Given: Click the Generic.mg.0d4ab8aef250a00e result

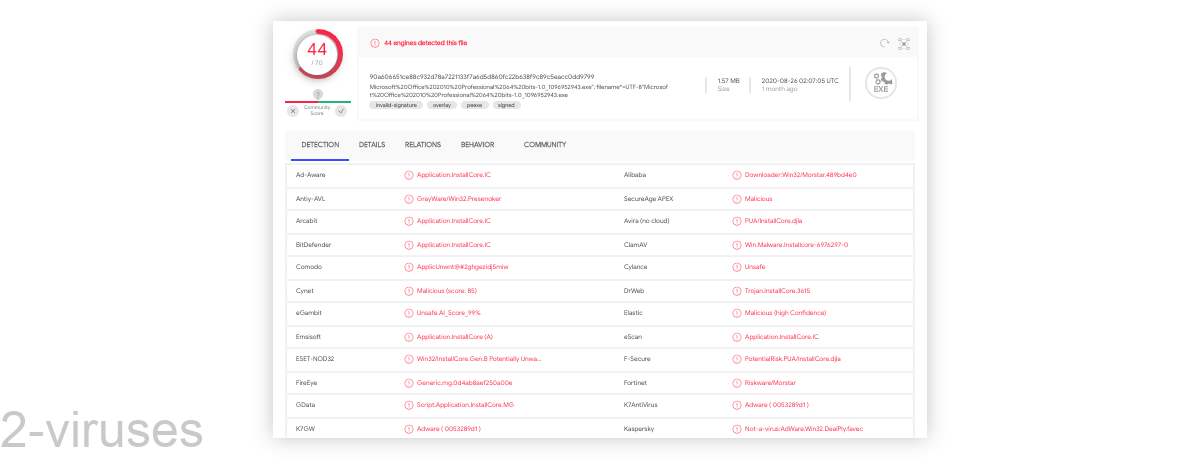Looking at the screenshot, I should [x=464, y=382].
